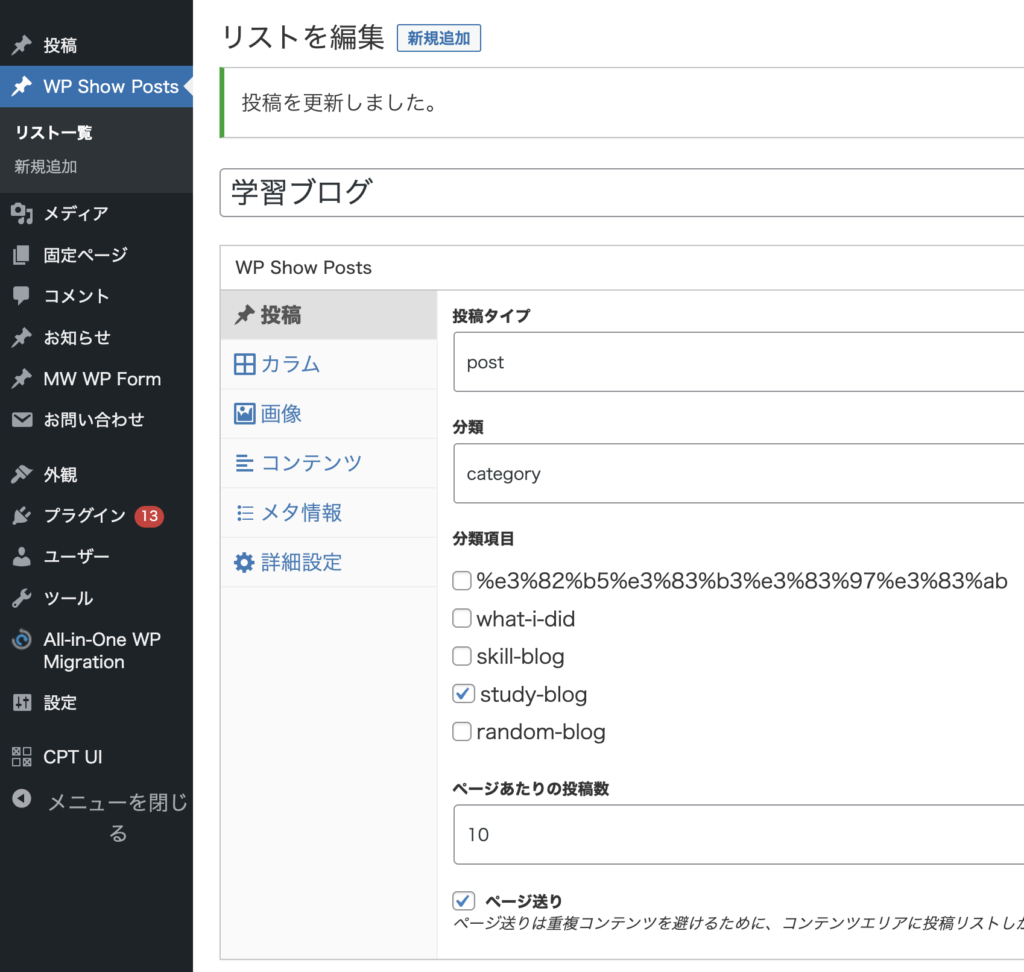Open リスト一覧 submenu link

click(54, 132)
